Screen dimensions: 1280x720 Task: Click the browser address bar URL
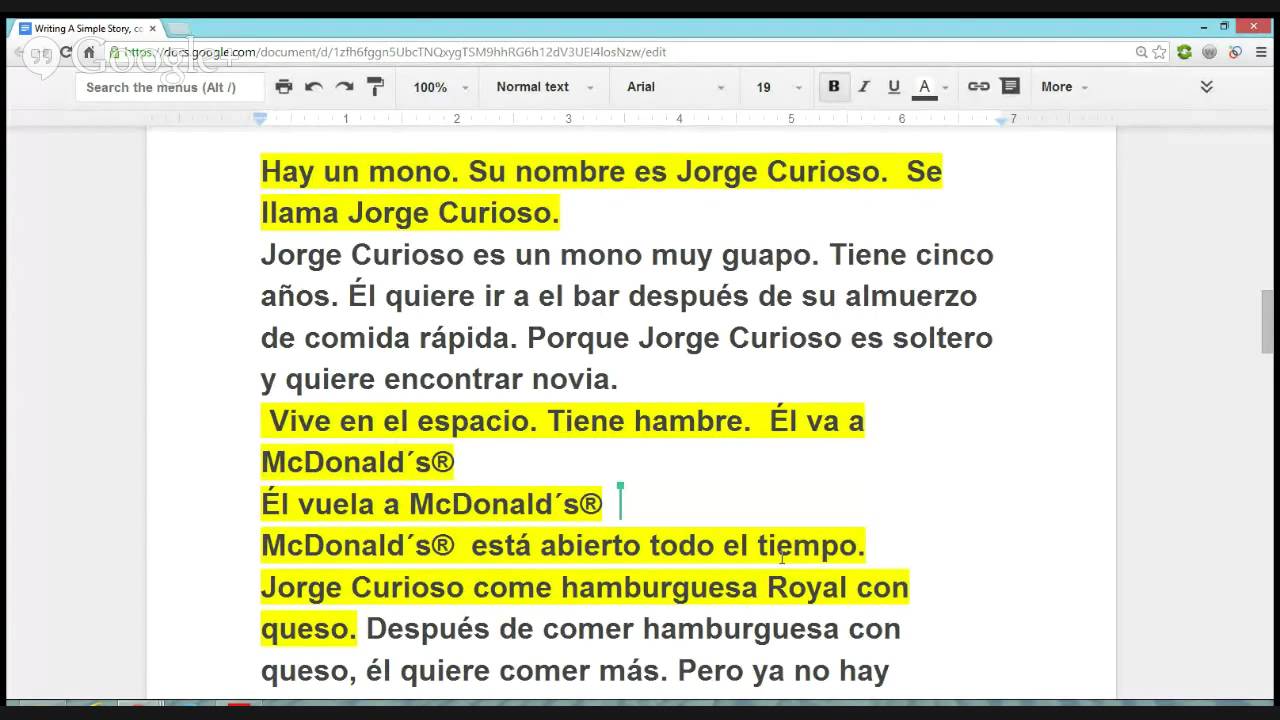coord(395,52)
